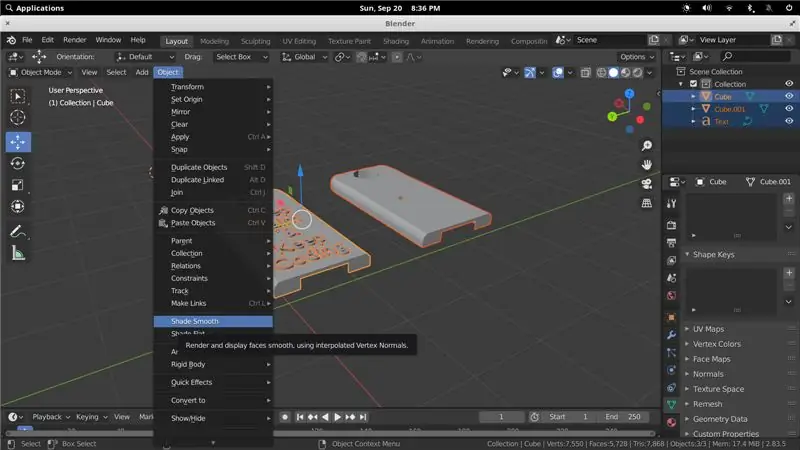Select the Scale tool in left toolbar
Viewport: 800px width, 450px height.
click(18, 185)
